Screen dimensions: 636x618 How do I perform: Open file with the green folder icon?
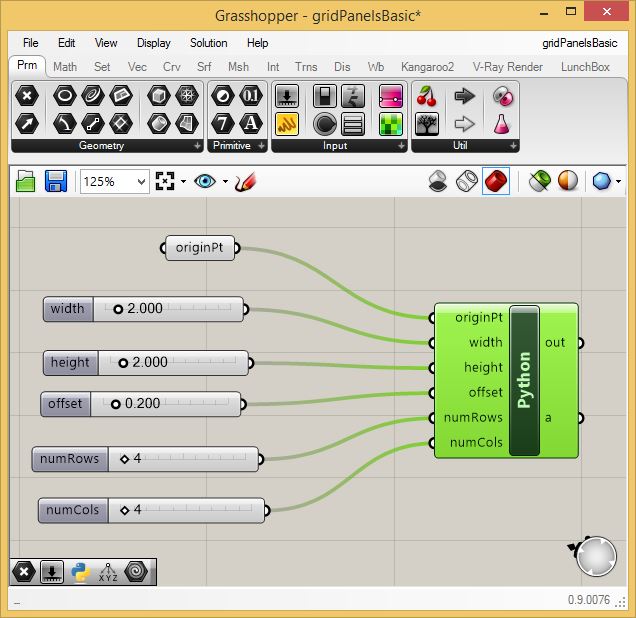tap(25, 181)
